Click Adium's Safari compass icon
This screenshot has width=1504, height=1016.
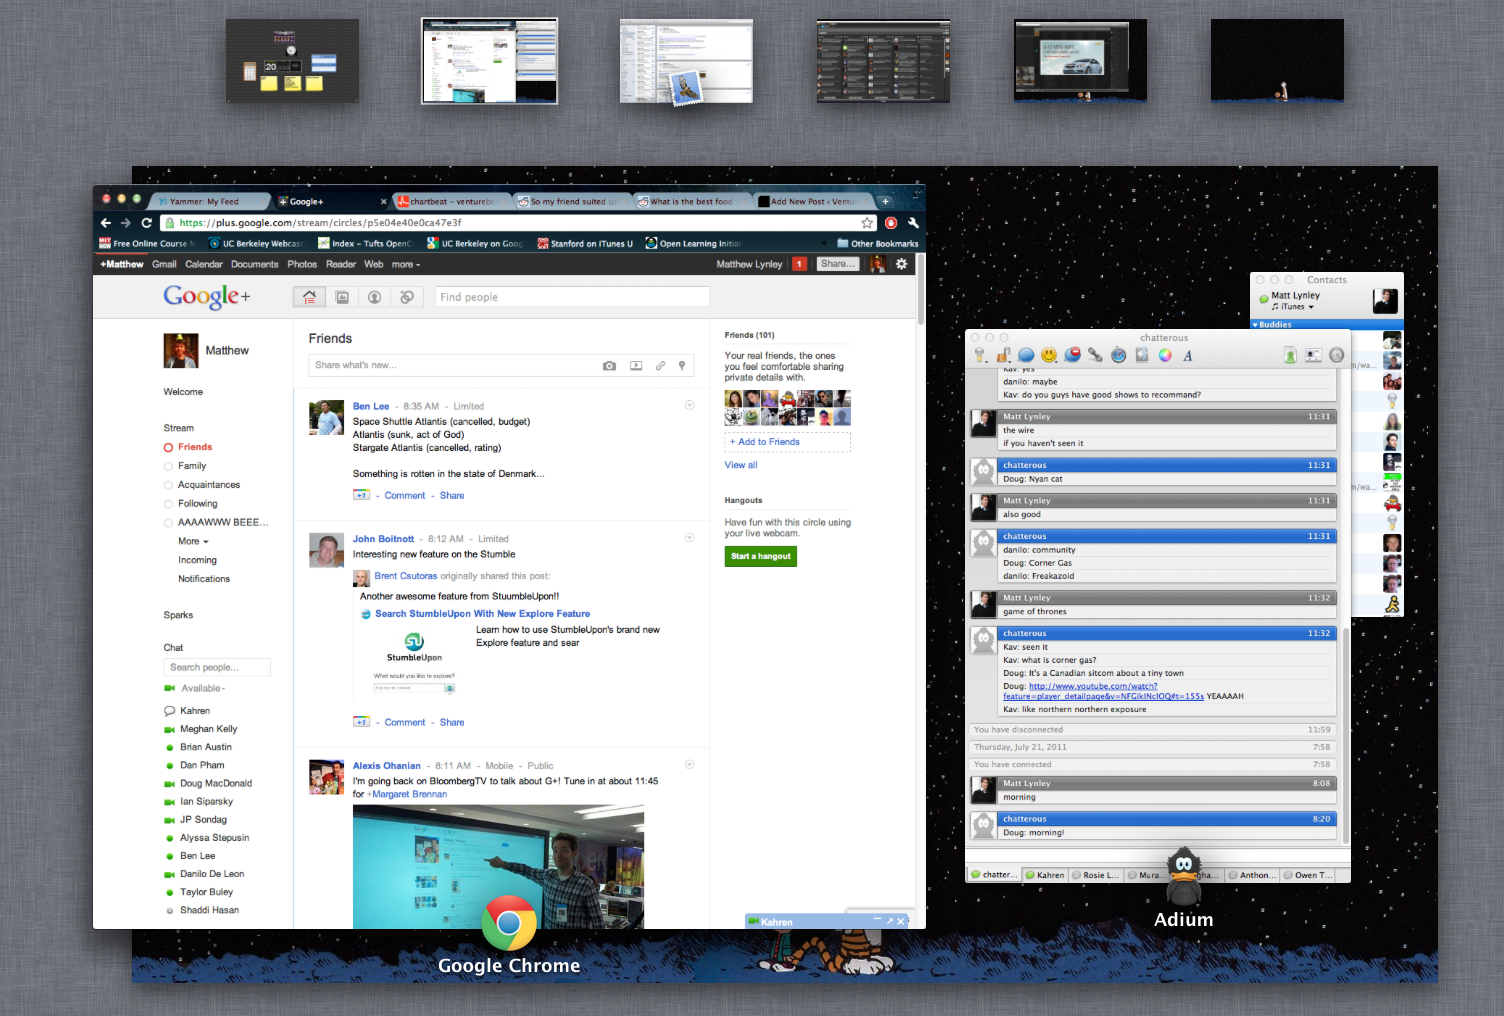1119,355
